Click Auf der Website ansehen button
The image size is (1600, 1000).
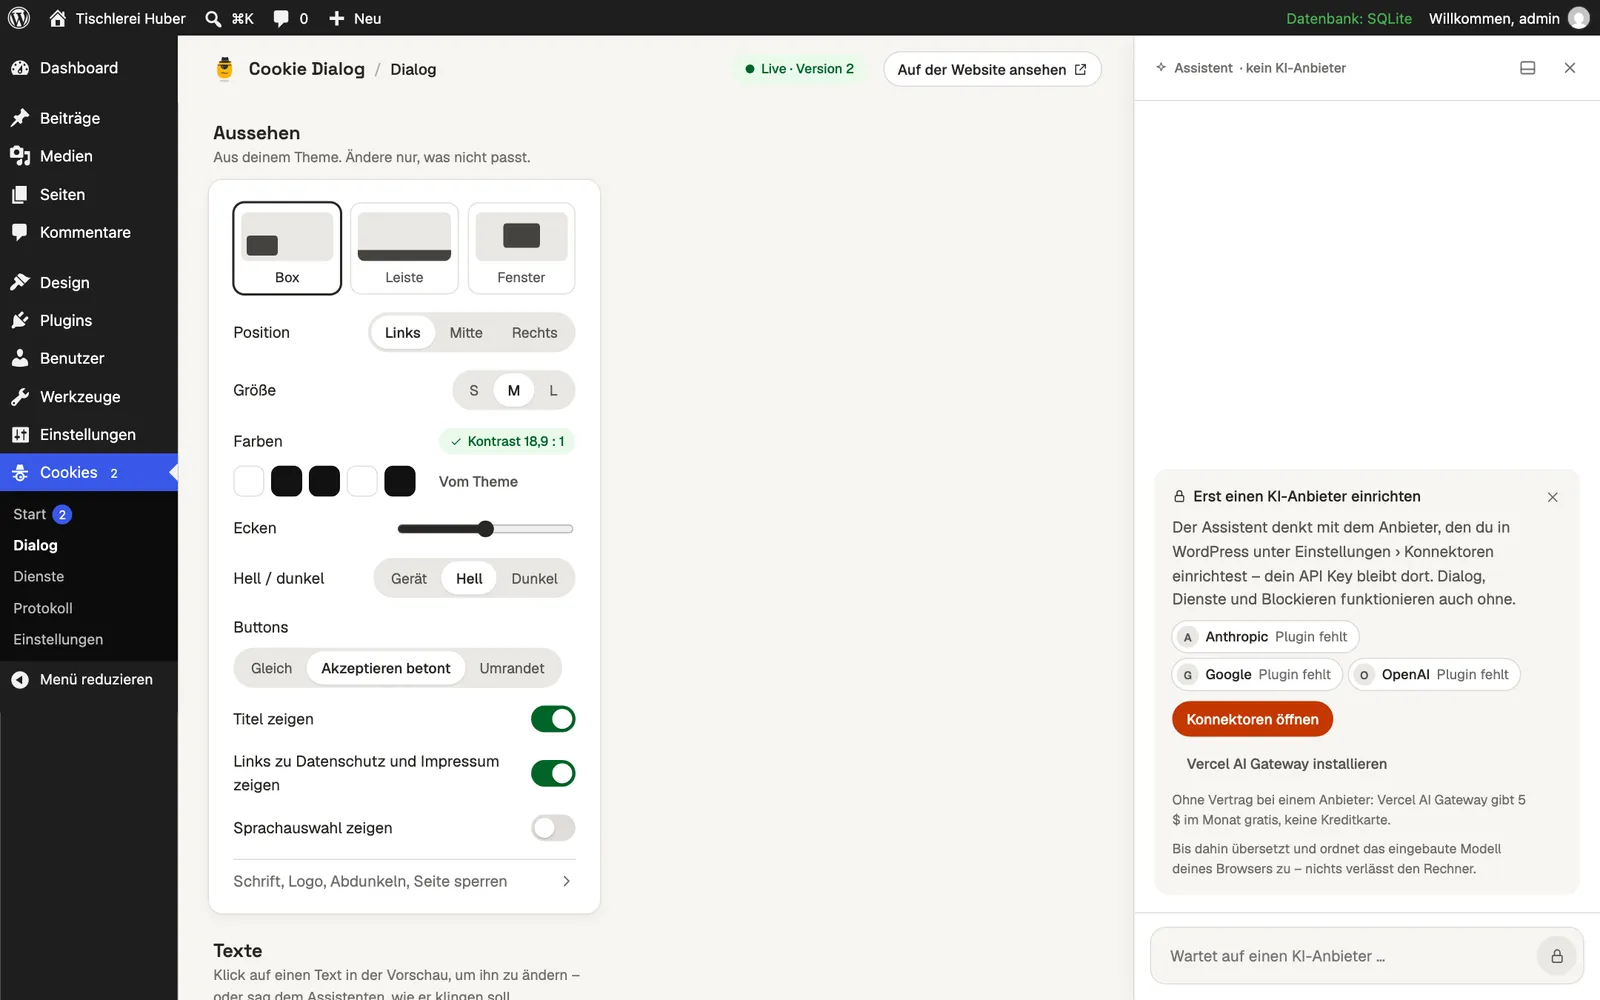point(992,69)
